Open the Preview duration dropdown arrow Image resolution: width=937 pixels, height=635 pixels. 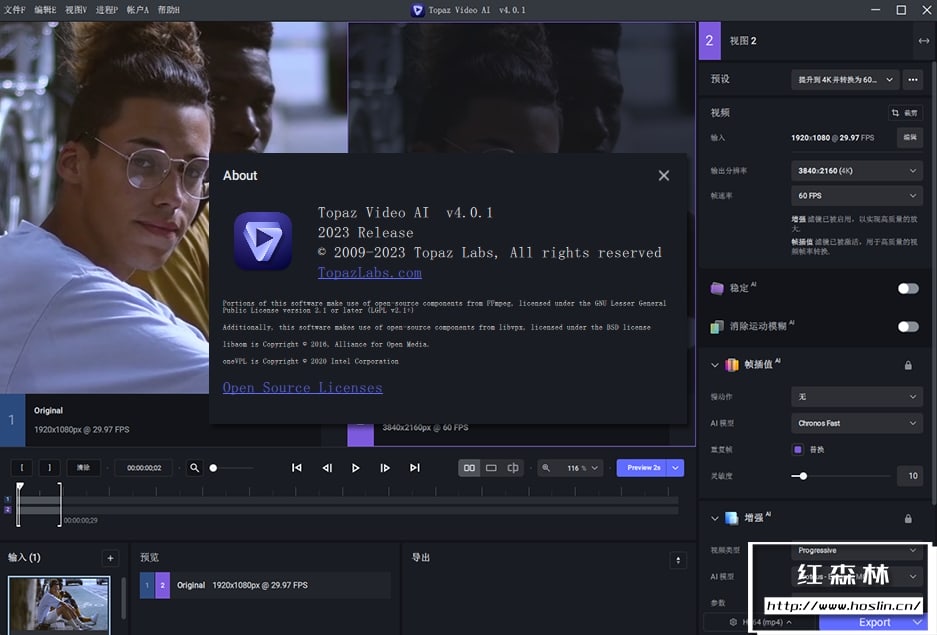675,468
